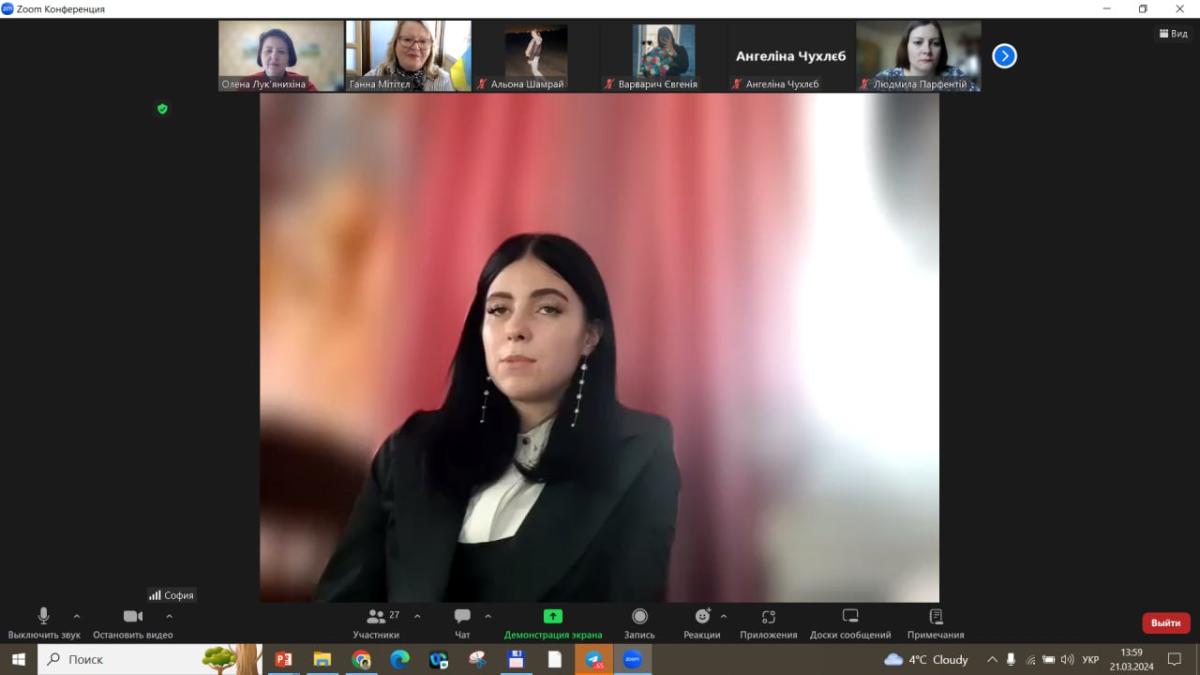
Task: Open Google Chrome from the taskbar
Action: point(361,659)
